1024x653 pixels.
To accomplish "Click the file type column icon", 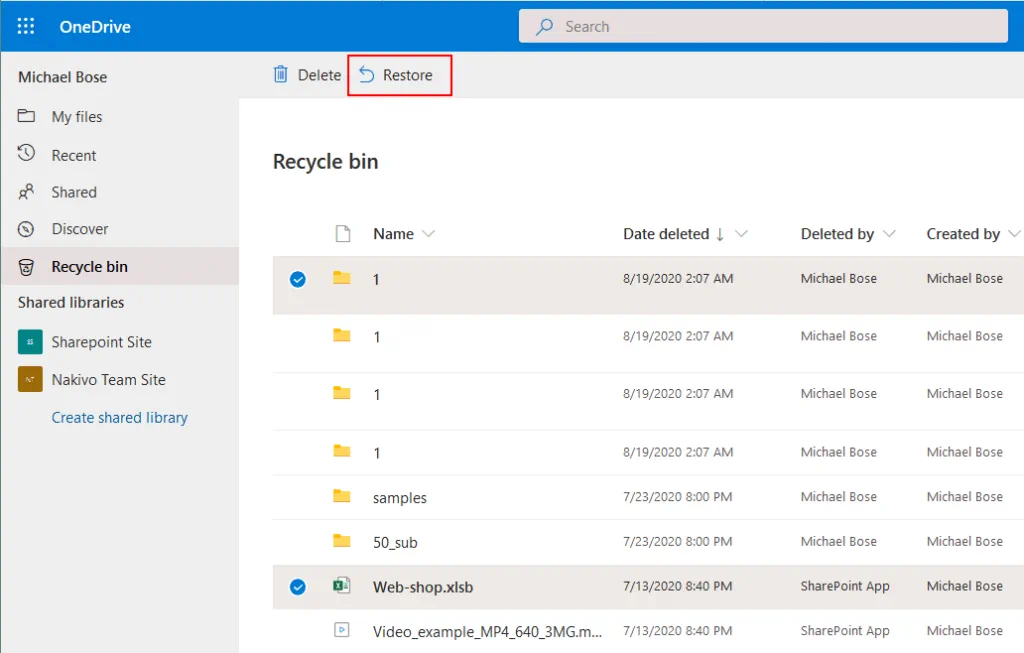I will (x=342, y=234).
